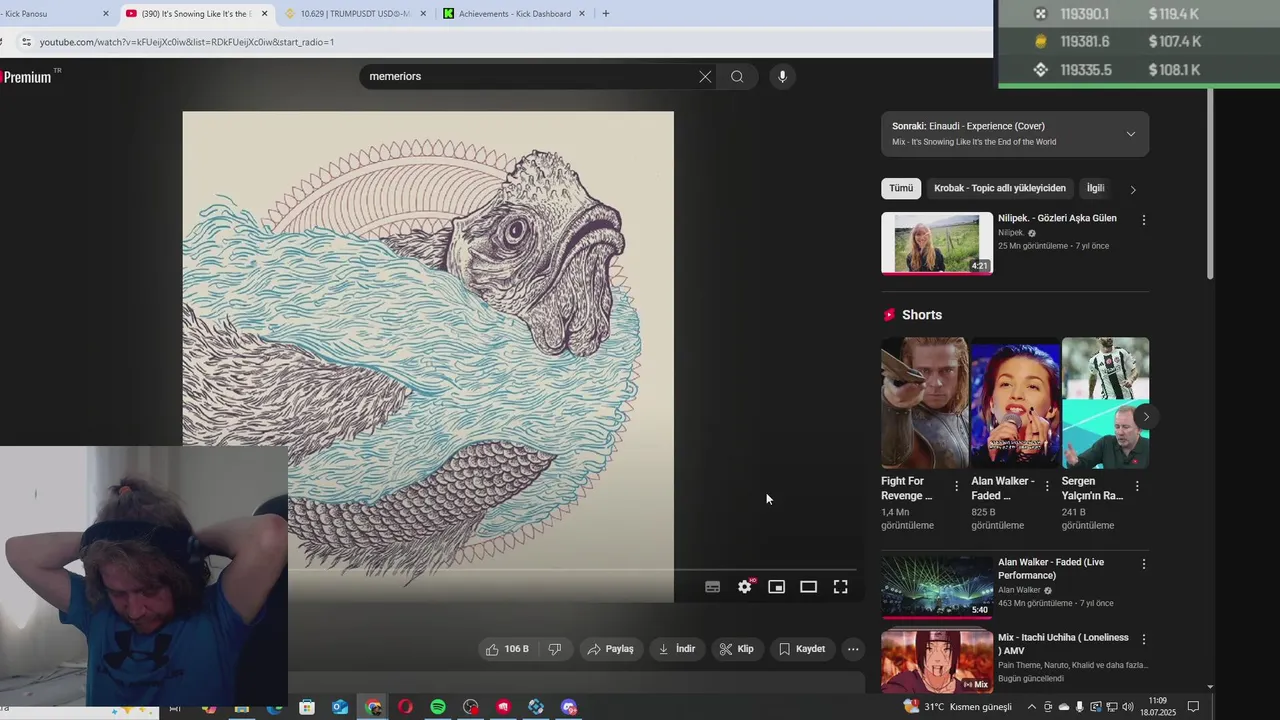Show next Shorts with arrow
This screenshot has height=720, width=1280.
pyautogui.click(x=1146, y=417)
